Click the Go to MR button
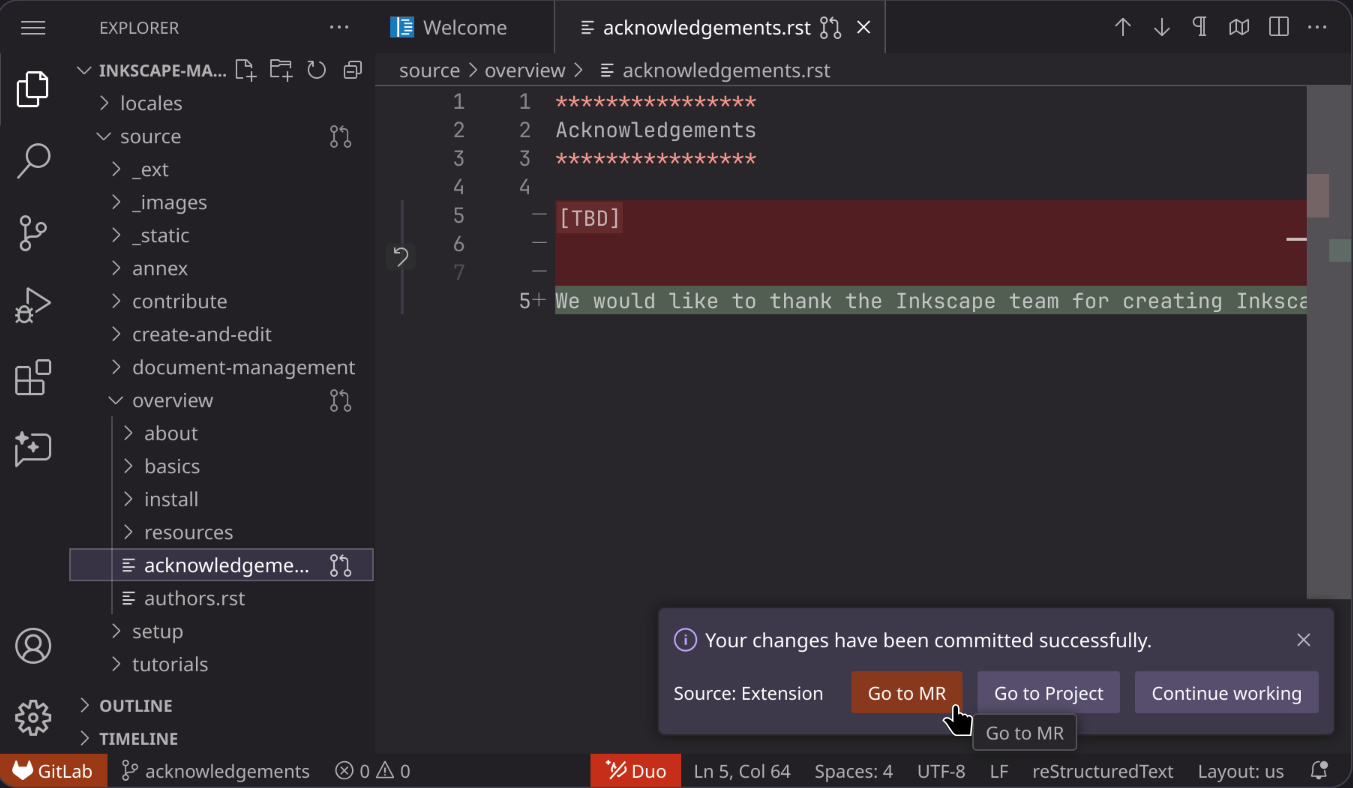Viewport: 1353px width, 788px height. (907, 693)
